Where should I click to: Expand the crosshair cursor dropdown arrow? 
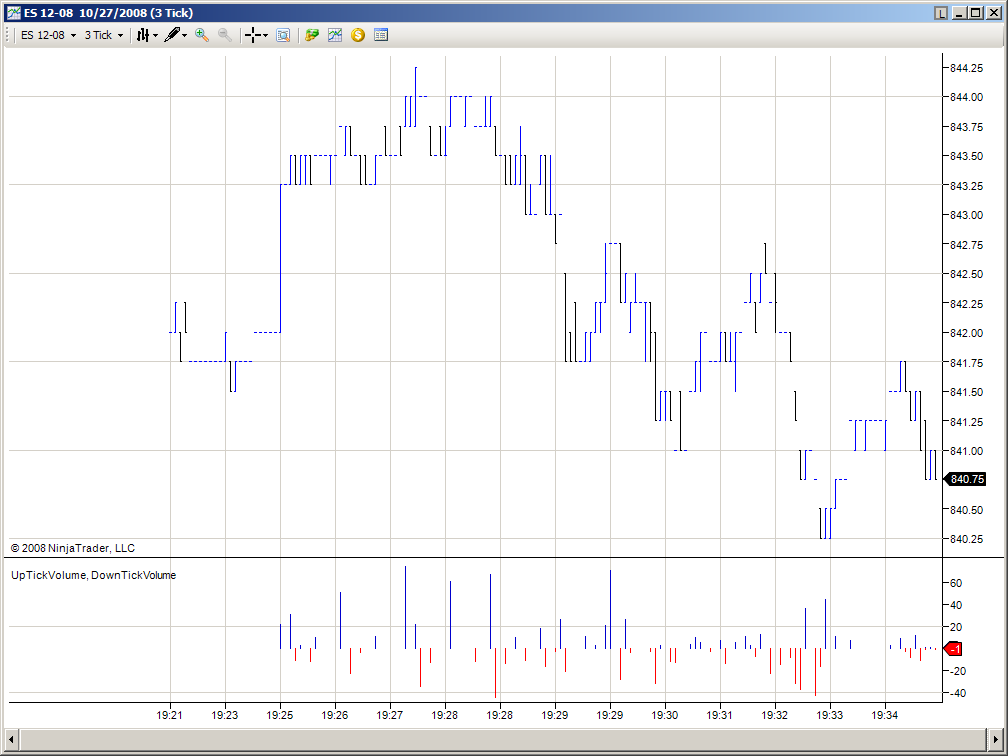[x=266, y=35]
